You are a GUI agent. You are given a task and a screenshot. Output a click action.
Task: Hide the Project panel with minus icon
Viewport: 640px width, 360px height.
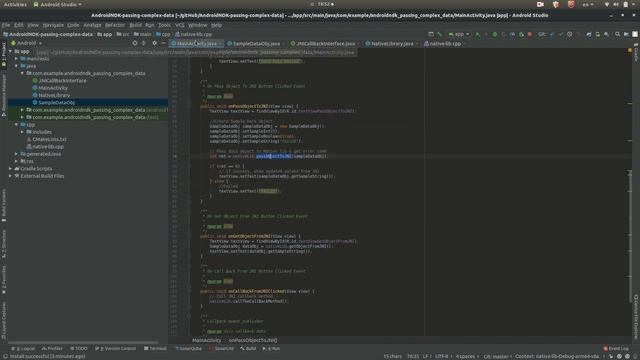tap(163, 43)
